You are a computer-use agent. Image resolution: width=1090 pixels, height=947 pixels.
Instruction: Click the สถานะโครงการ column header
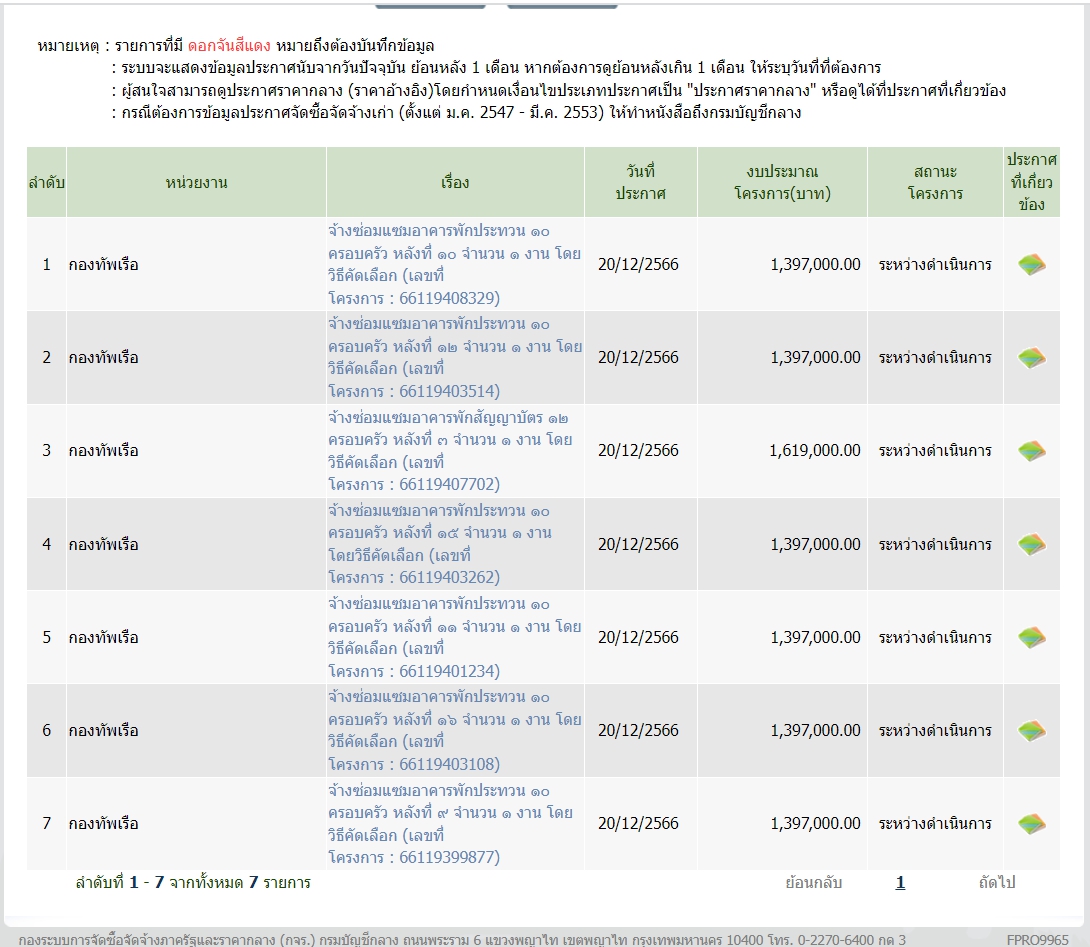935,182
